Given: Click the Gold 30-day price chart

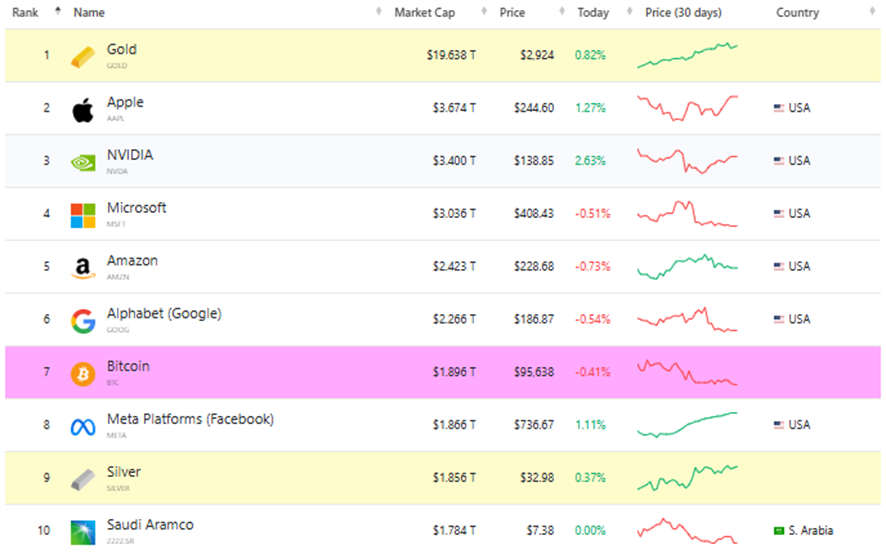Looking at the screenshot, I should tap(687, 55).
